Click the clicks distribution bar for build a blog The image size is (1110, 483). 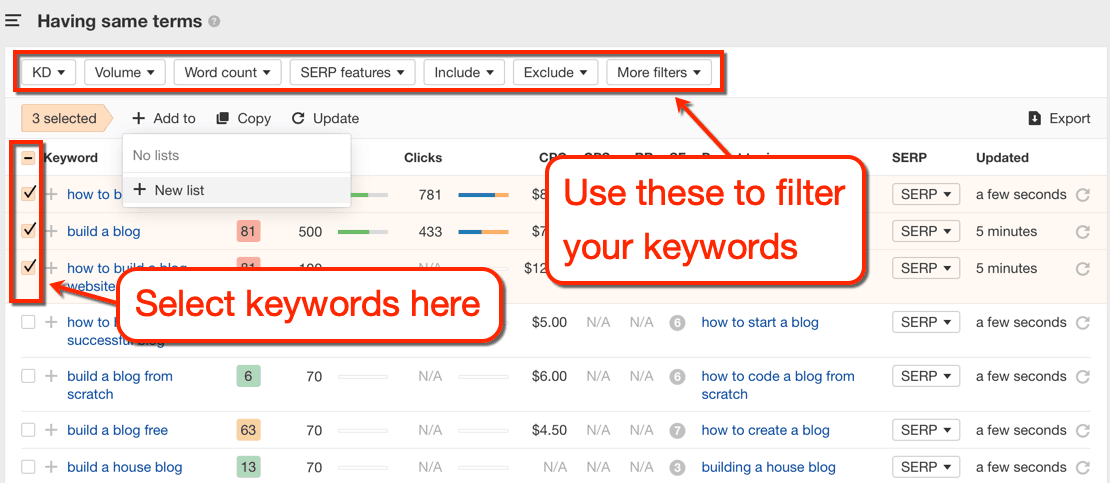point(484,232)
